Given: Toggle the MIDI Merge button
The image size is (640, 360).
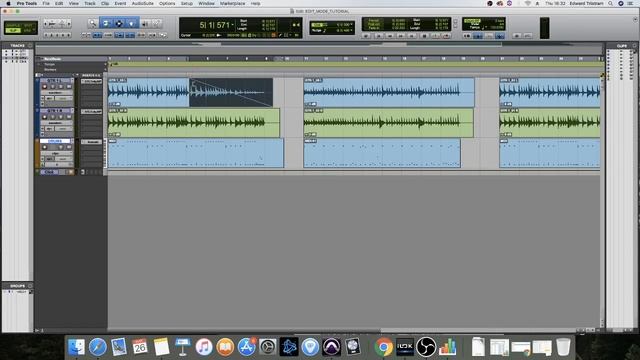Looking at the screenshot, I should [x=500, y=36].
